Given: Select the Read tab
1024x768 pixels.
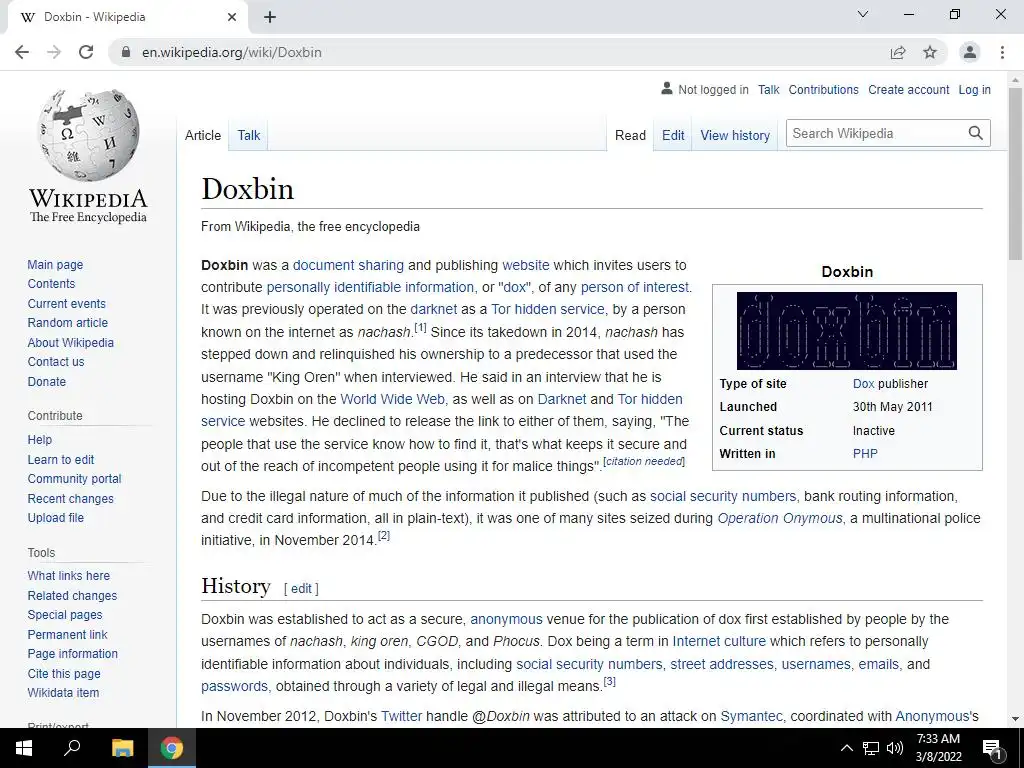Looking at the screenshot, I should point(630,135).
